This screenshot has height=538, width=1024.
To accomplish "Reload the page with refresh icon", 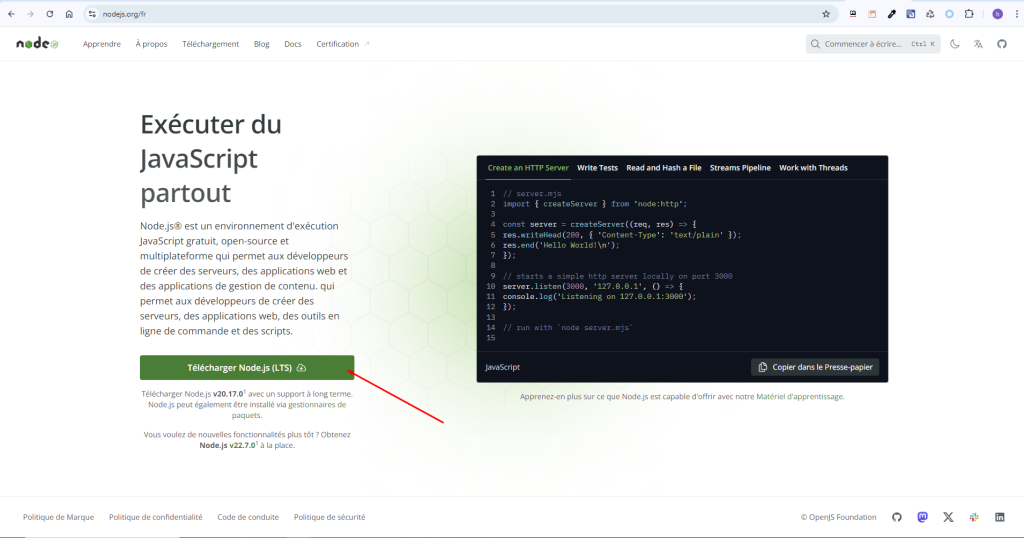I will tap(50, 14).
